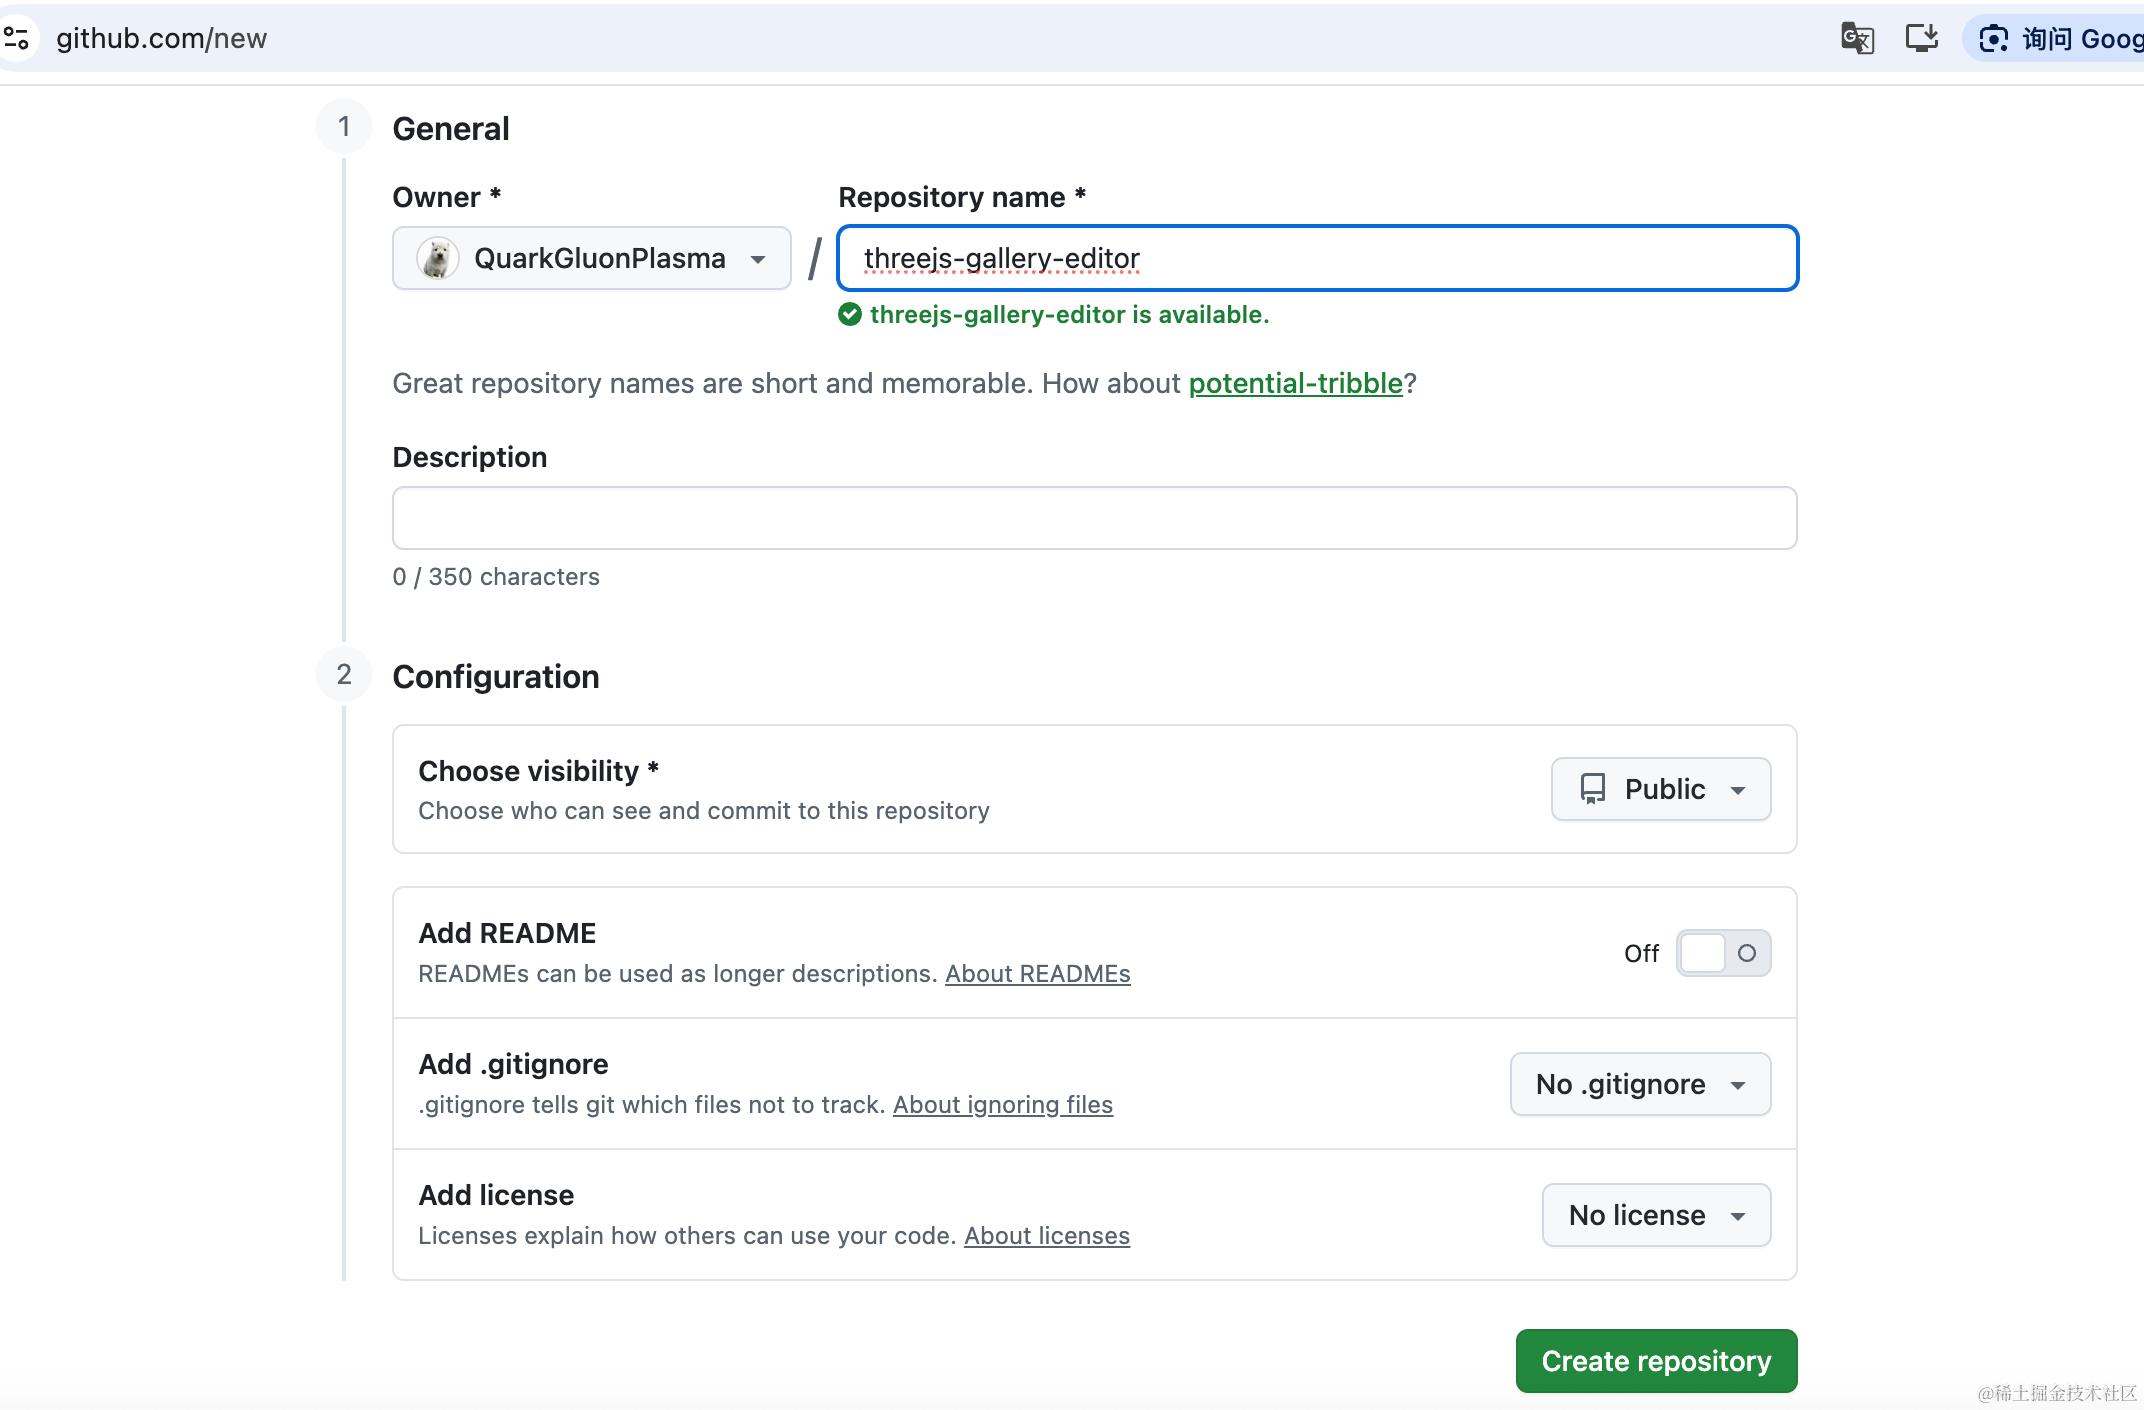This screenshot has width=2144, height=1410.
Task: Open the Public visibility dropdown
Action: (x=1661, y=789)
